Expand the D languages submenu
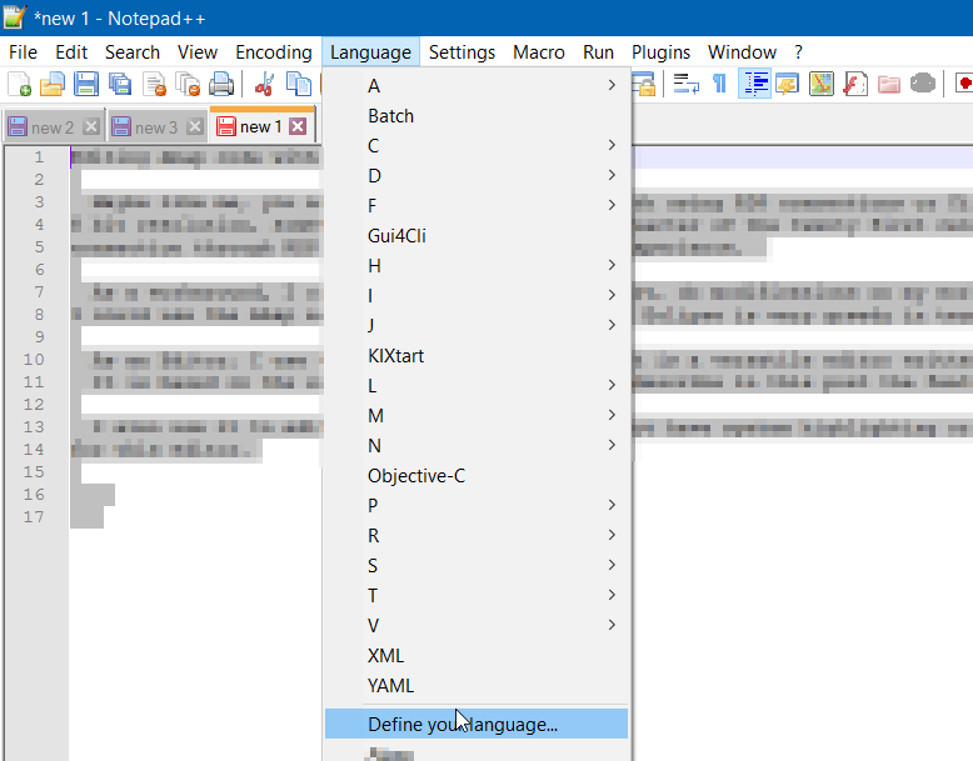Screen dimensions: 973x761 point(476,176)
